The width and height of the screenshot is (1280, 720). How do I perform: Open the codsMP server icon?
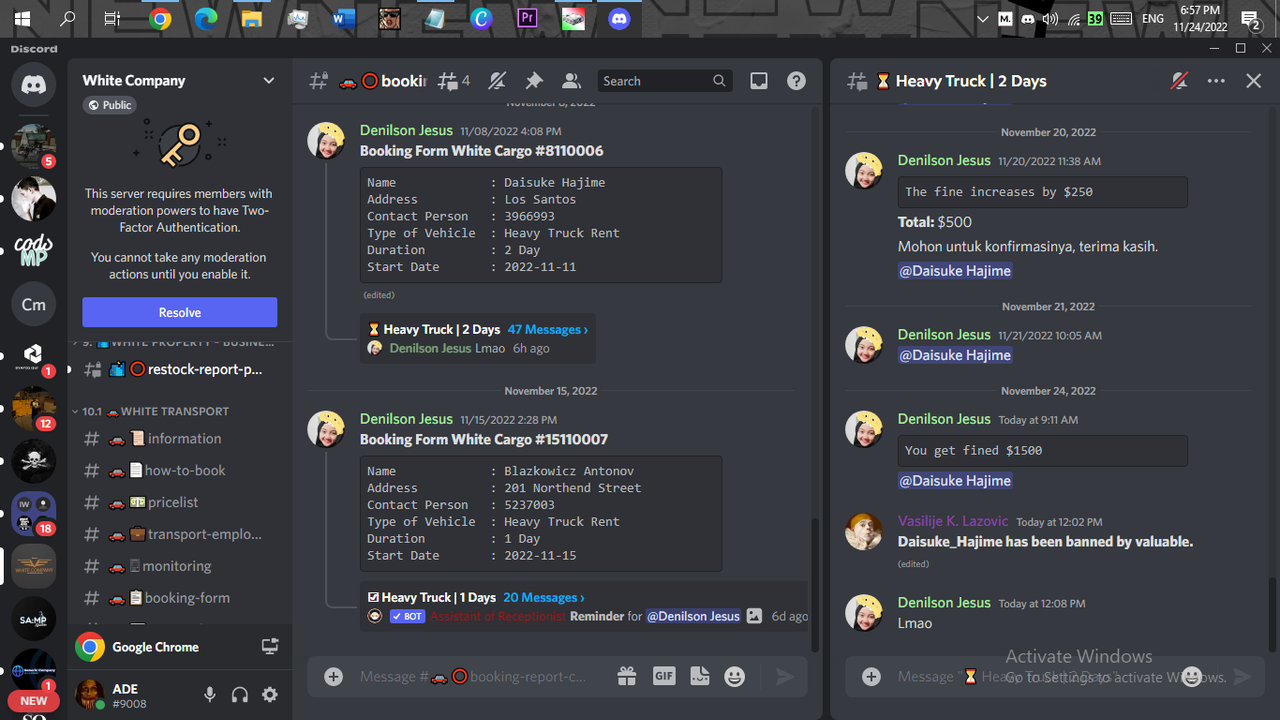pos(34,250)
